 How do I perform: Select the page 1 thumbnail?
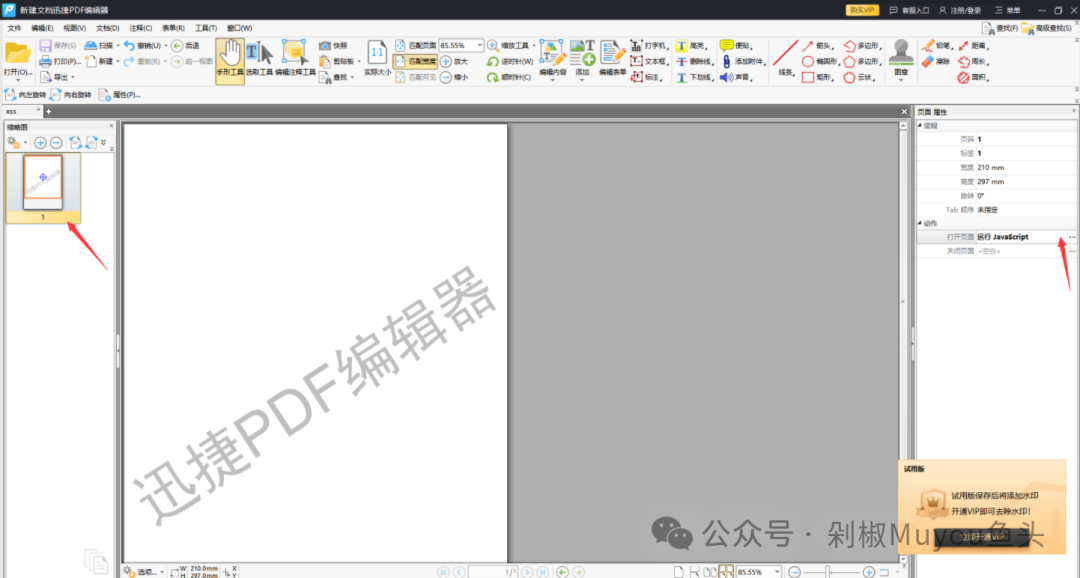(x=43, y=188)
